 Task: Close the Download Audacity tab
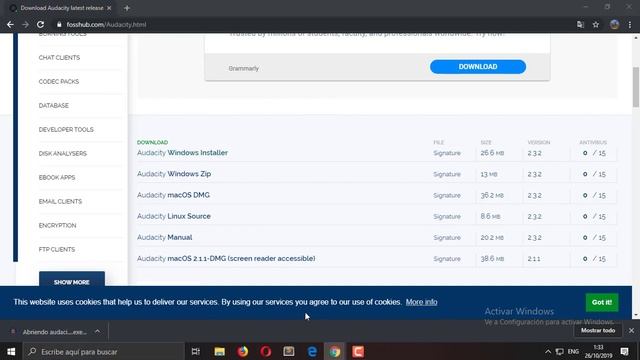click(109, 8)
